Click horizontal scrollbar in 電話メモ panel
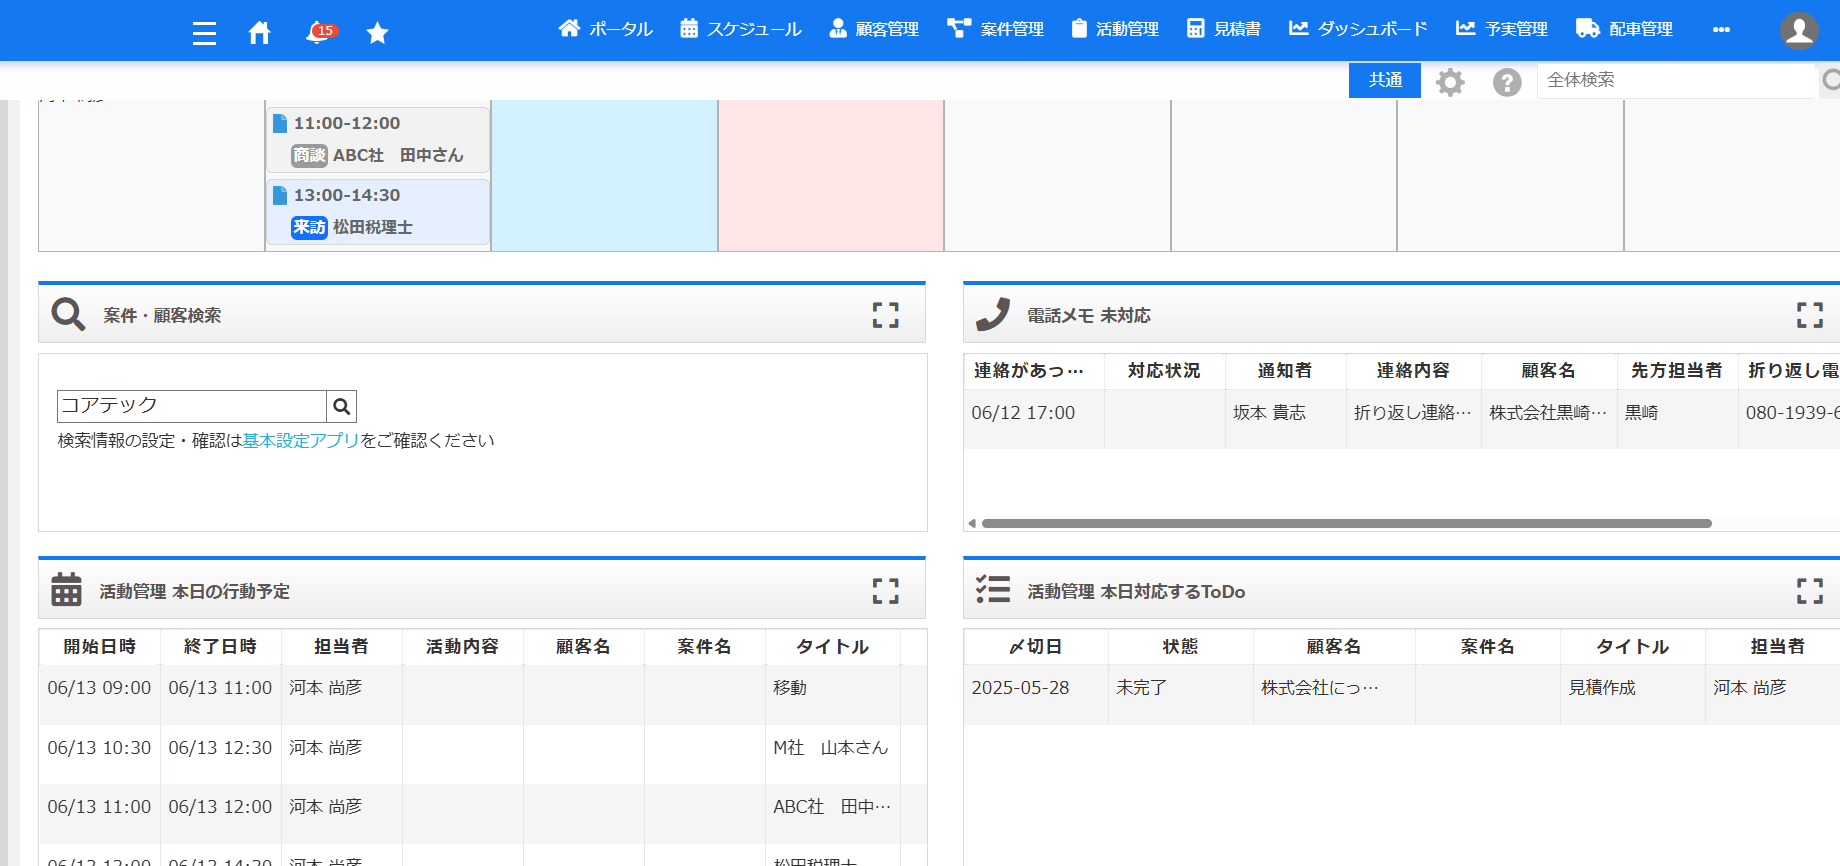Screen dimensions: 1840x866 [1345, 523]
